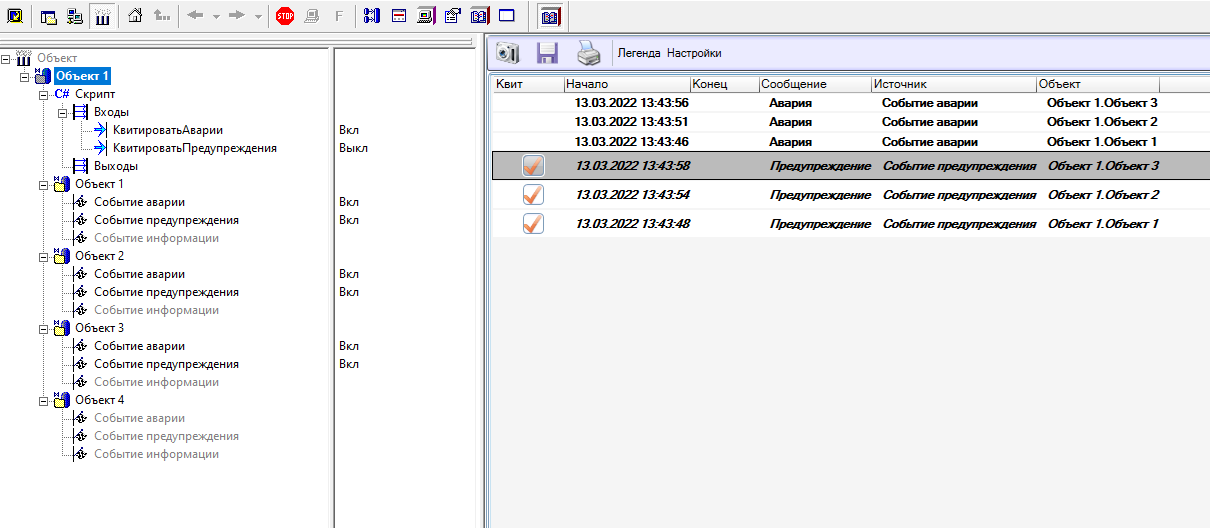Select Событие аварии under Объект 2

pos(139,274)
